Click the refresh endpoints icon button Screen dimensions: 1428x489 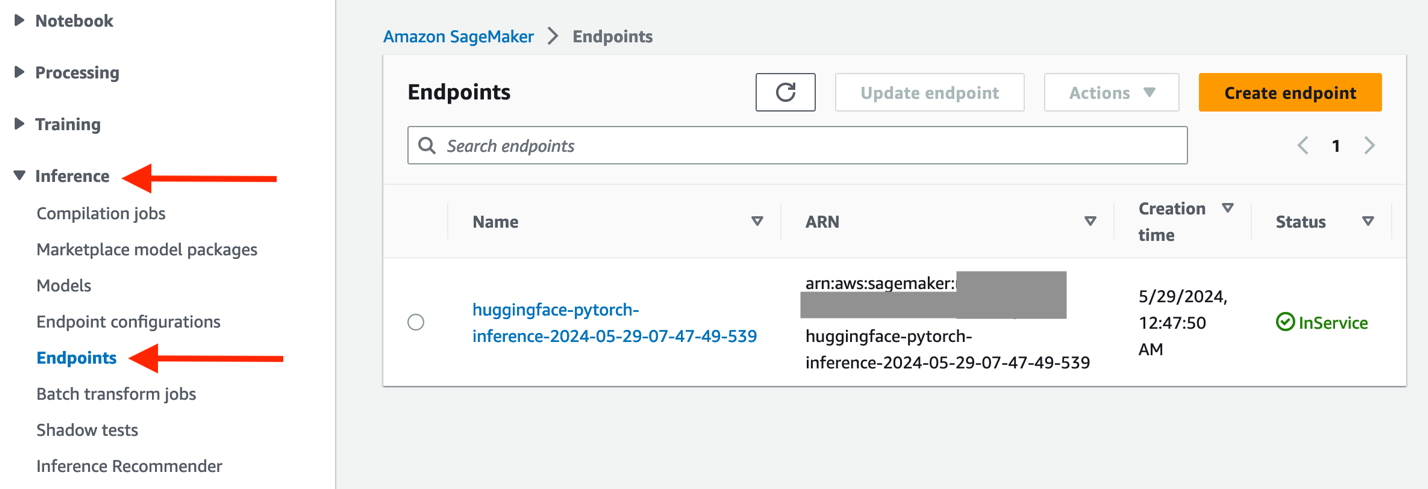click(x=785, y=92)
